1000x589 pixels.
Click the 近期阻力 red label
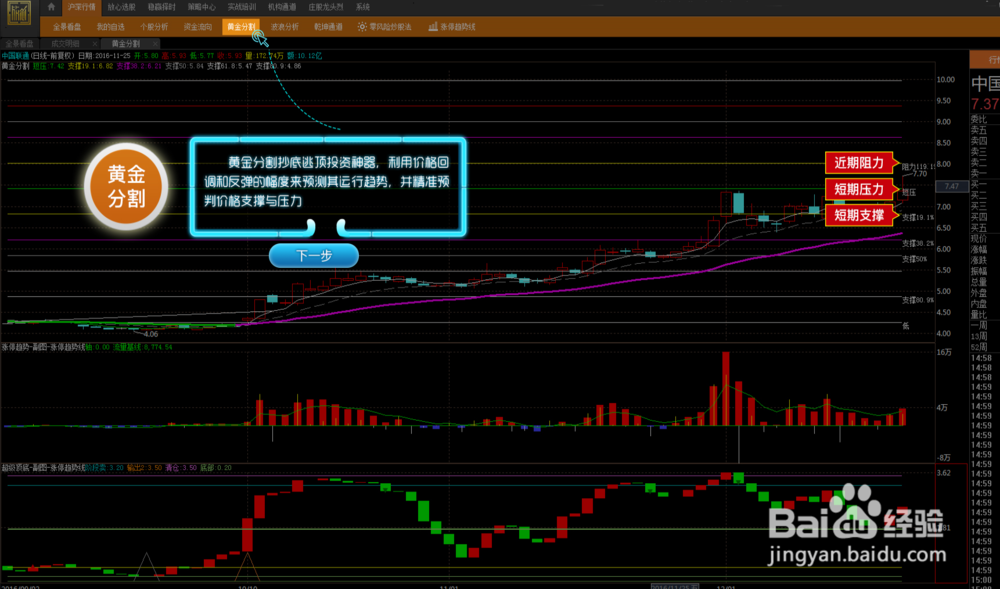pos(862,163)
